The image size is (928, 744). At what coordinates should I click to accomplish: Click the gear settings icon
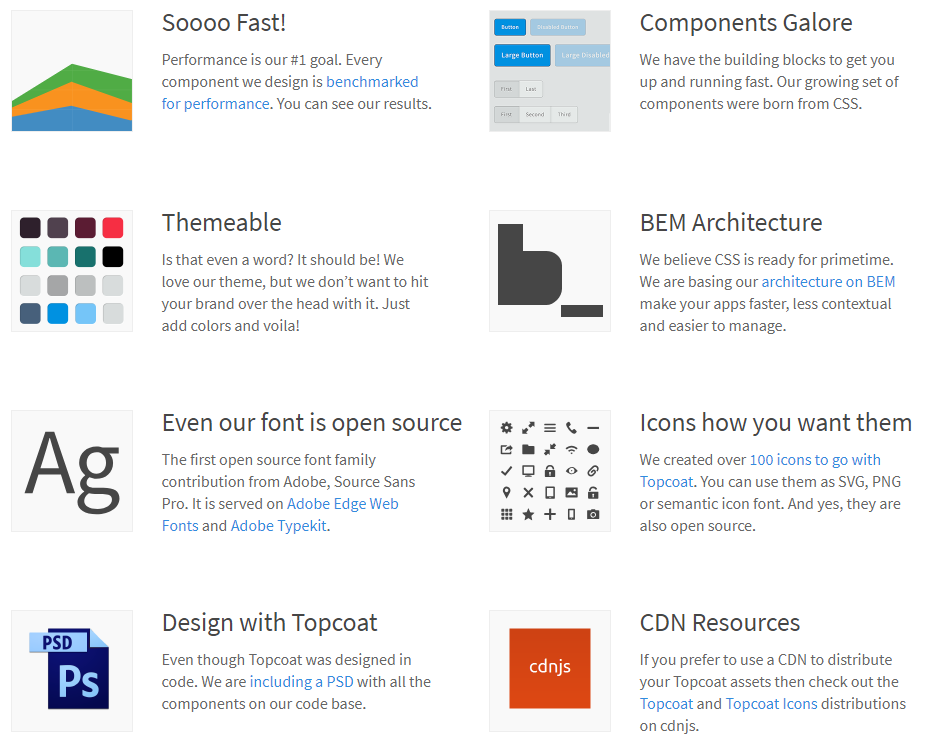pyautogui.click(x=507, y=427)
